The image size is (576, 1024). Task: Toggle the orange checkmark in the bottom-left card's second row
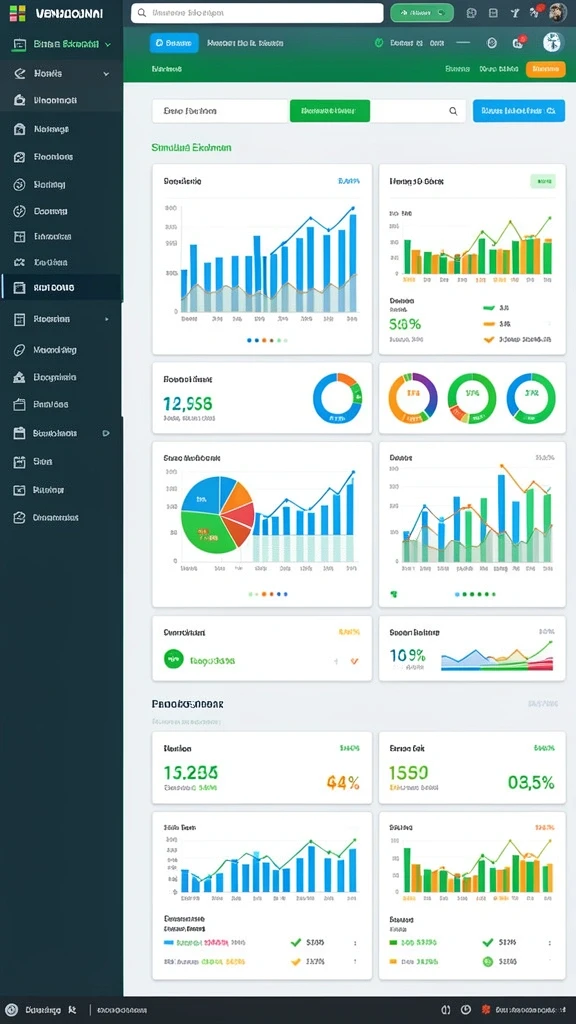(x=296, y=961)
